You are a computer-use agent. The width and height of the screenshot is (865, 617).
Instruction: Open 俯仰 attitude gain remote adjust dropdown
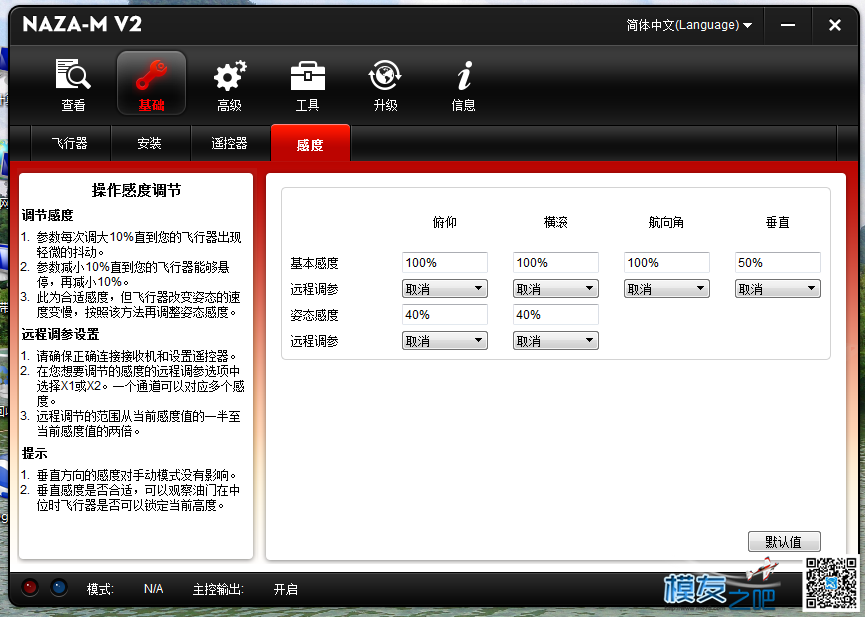pos(445,341)
